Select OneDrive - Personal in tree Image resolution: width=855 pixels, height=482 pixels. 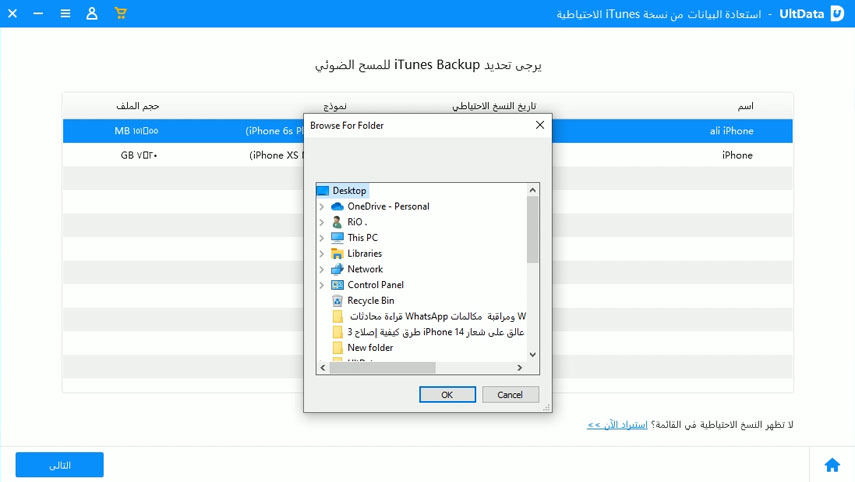coord(388,206)
